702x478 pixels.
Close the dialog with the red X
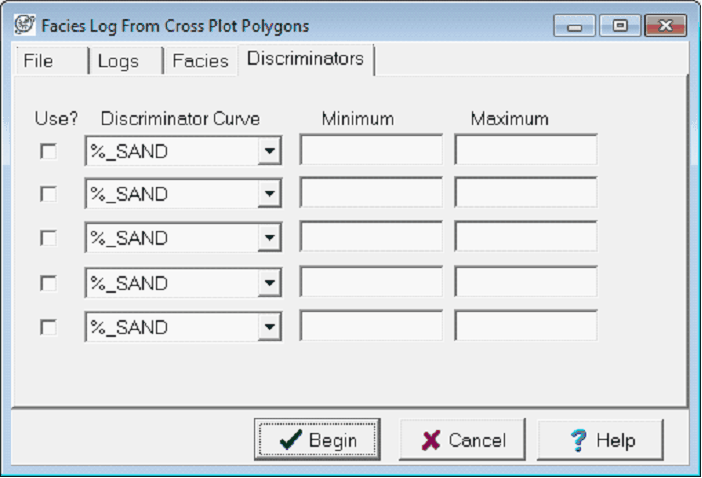(x=664, y=26)
